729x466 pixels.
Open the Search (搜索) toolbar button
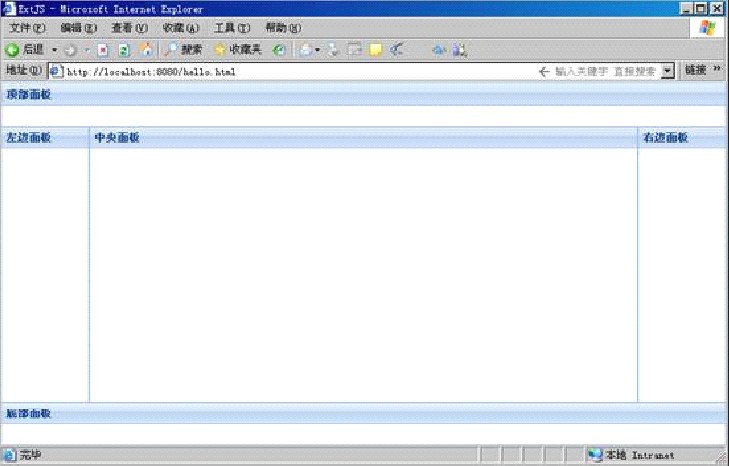click(x=184, y=49)
